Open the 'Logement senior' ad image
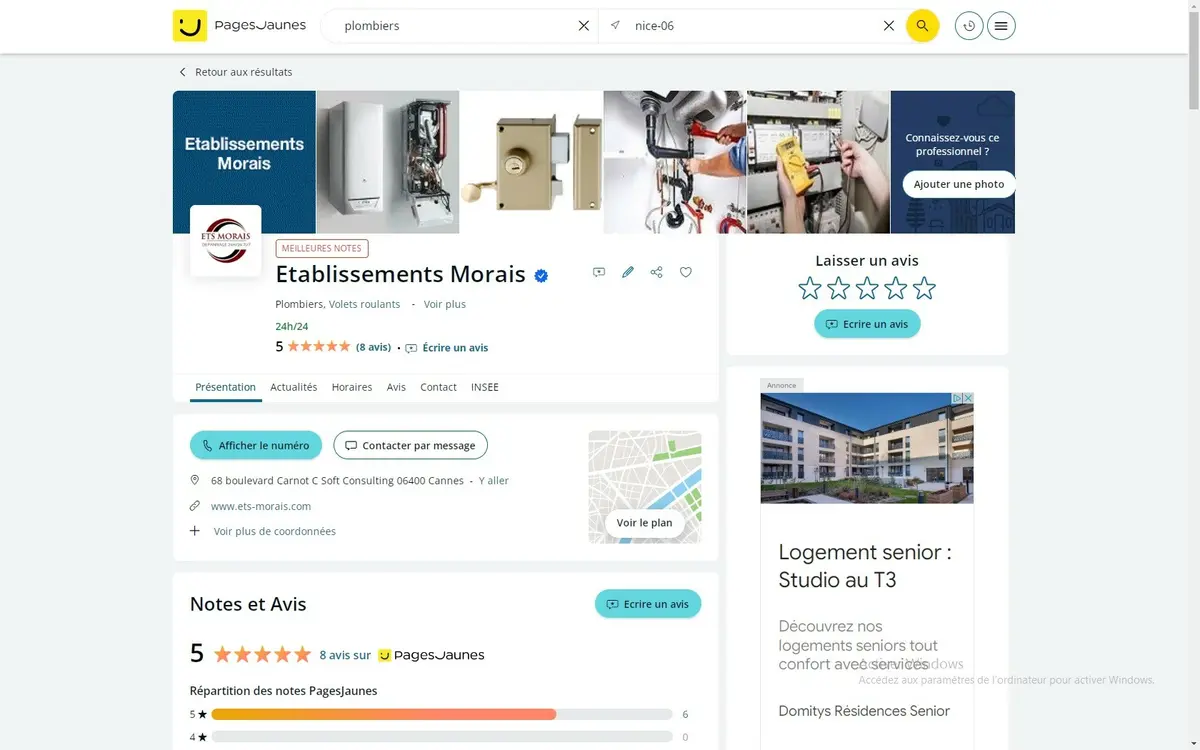The height and width of the screenshot is (750, 1200). point(867,448)
